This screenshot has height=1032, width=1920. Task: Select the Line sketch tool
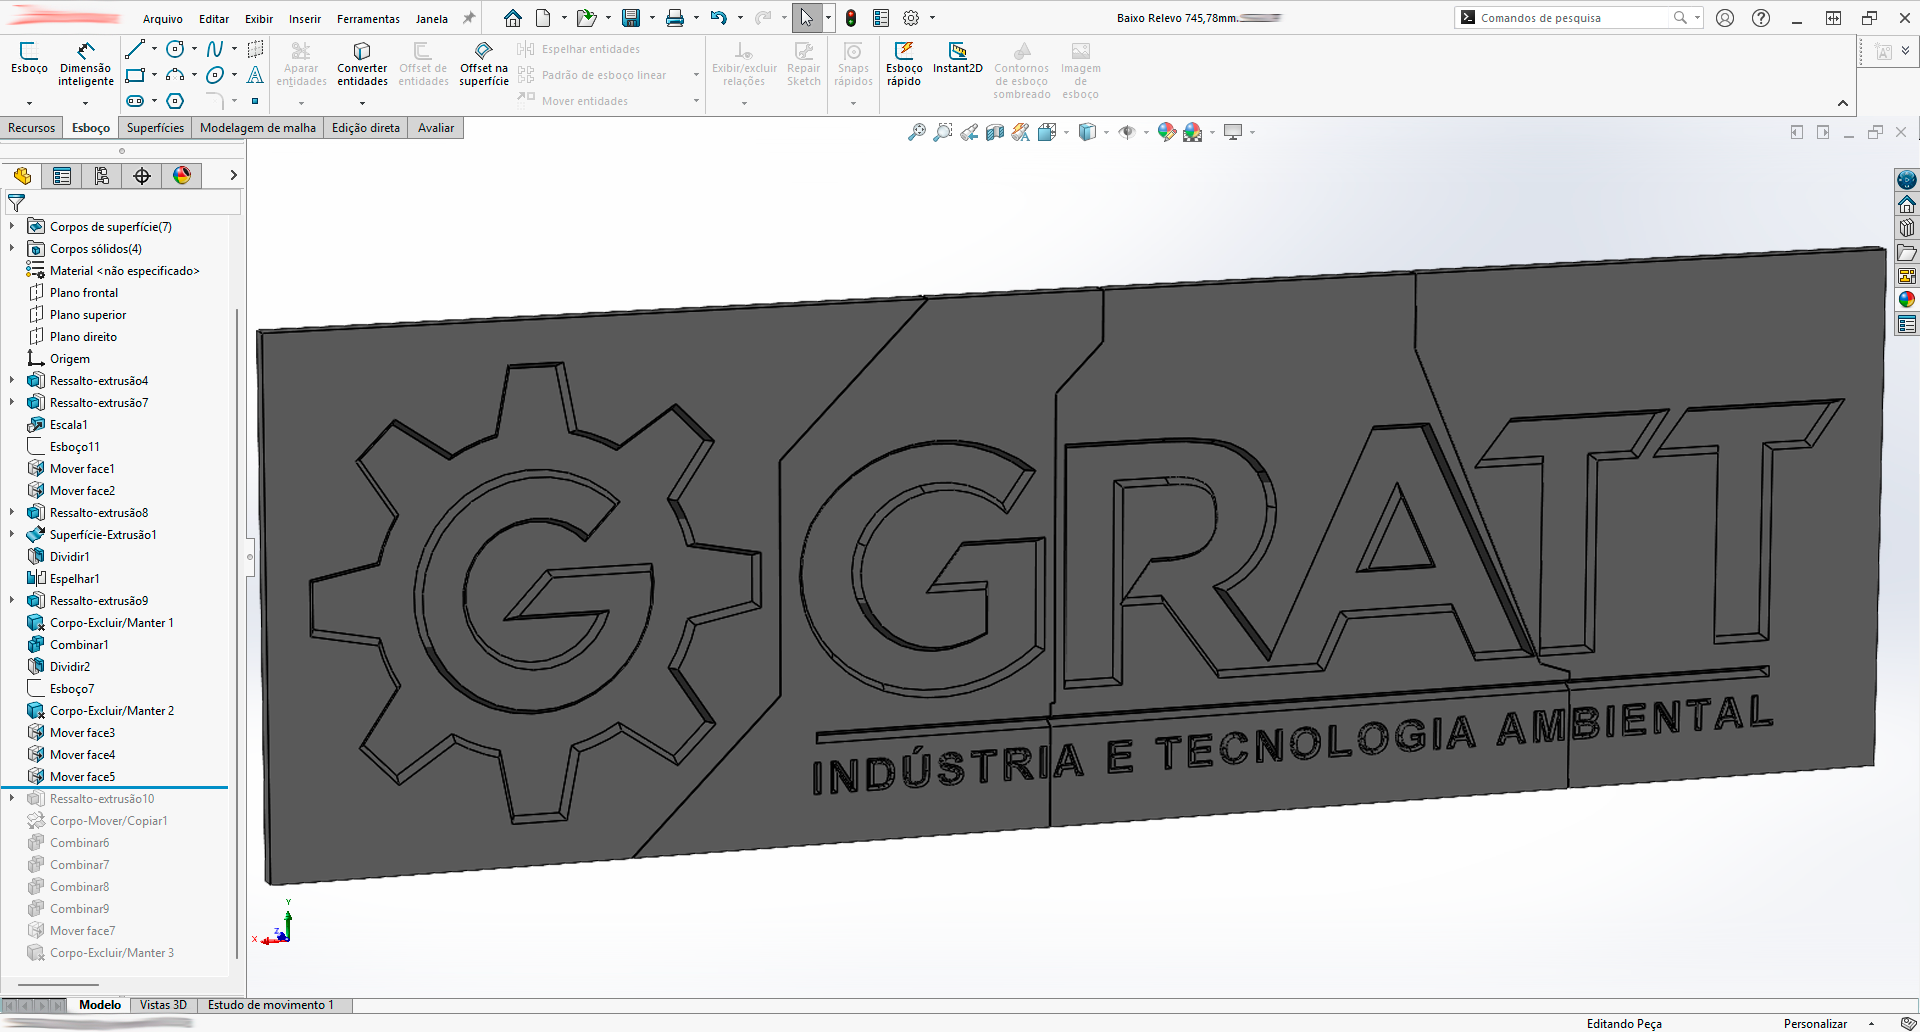pos(134,49)
